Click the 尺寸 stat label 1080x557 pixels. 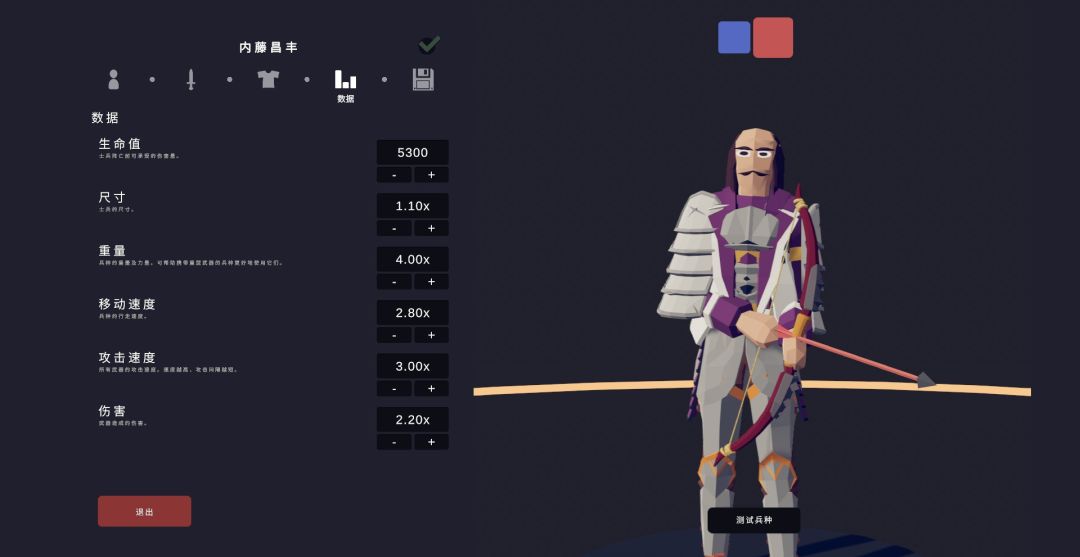coord(112,198)
